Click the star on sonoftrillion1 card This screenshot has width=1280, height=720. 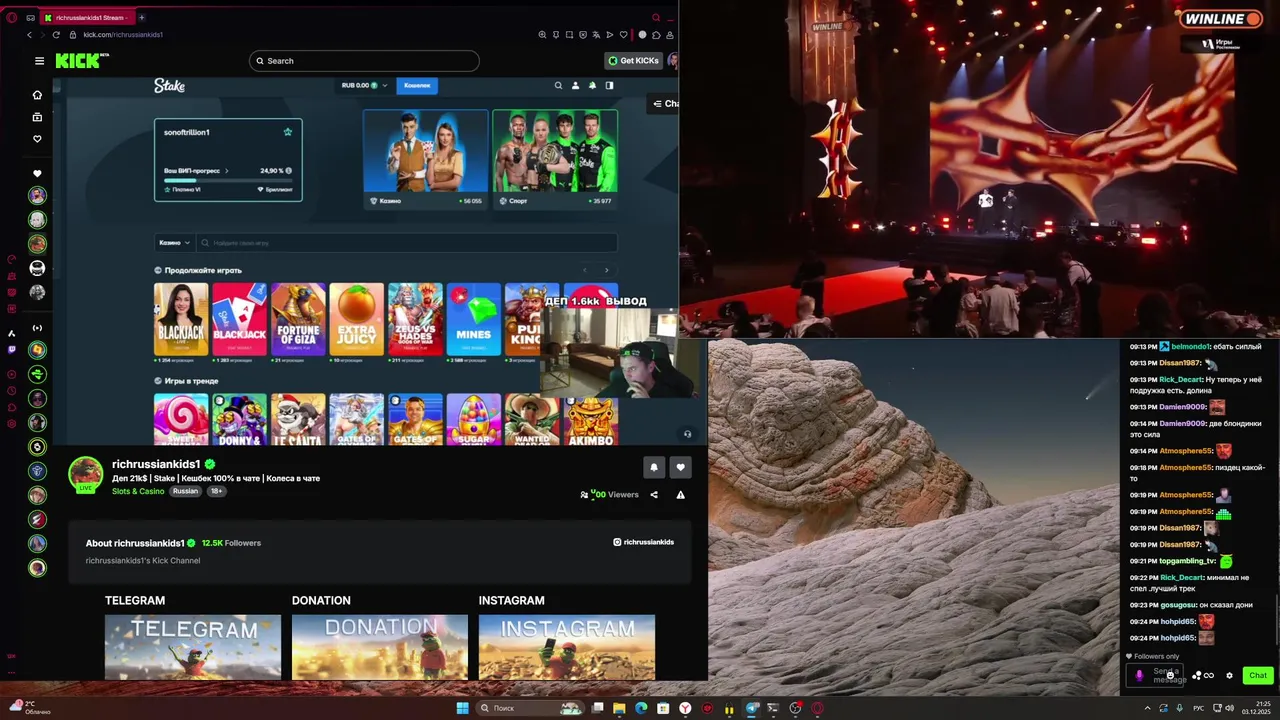pos(288,132)
